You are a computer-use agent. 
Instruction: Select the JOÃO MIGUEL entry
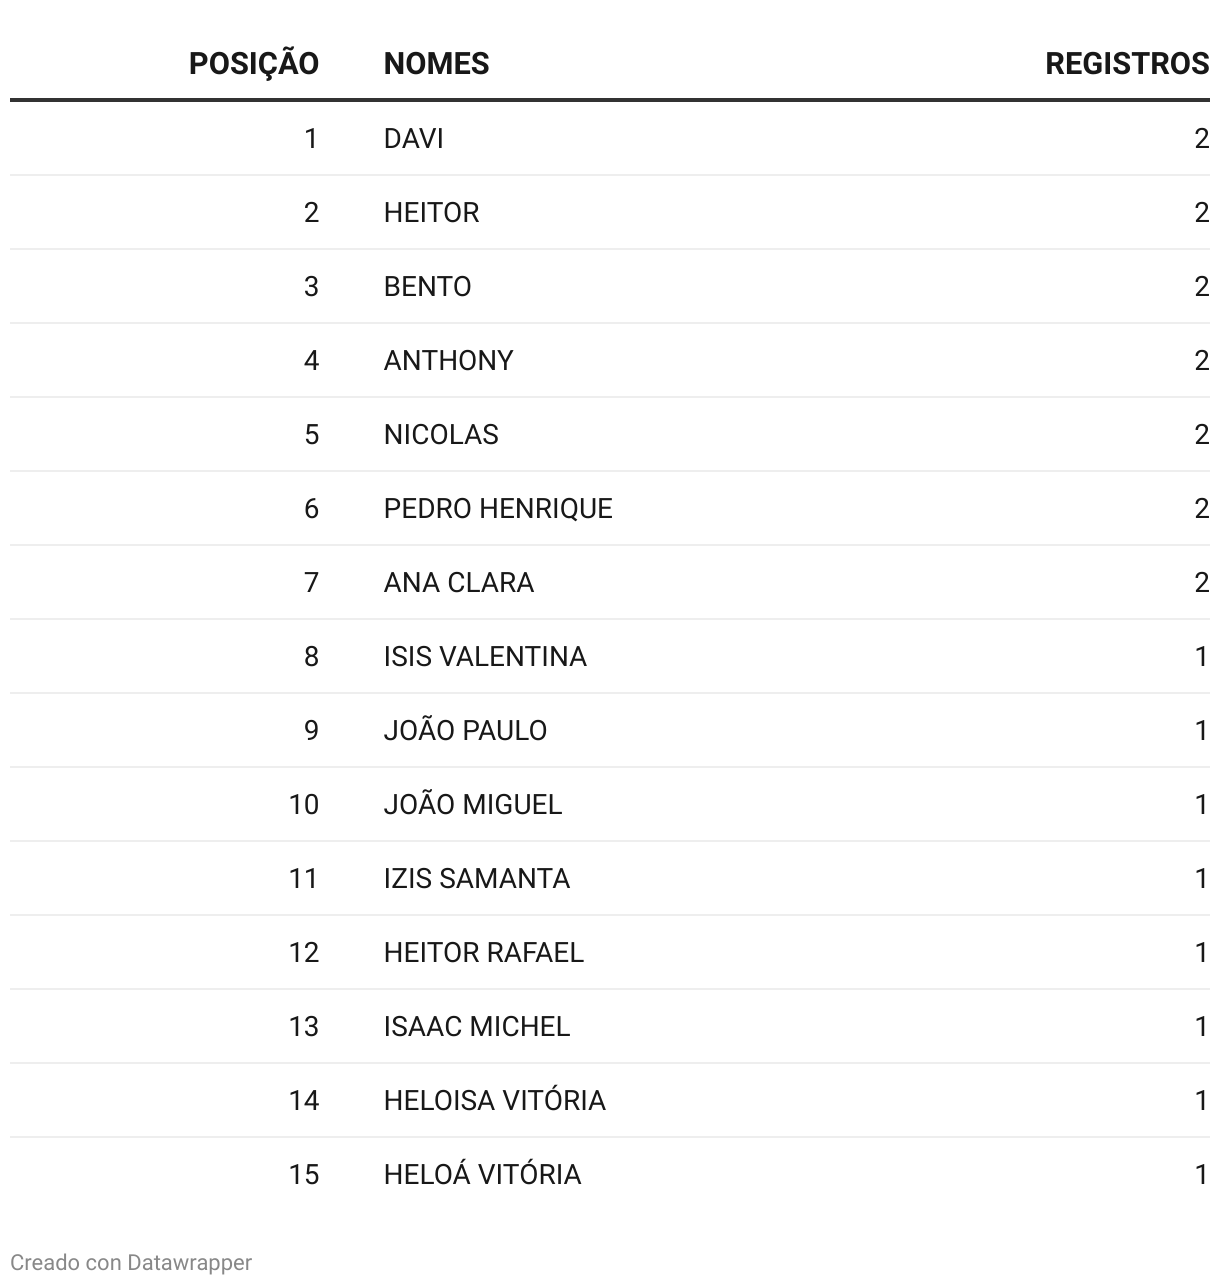coord(473,804)
